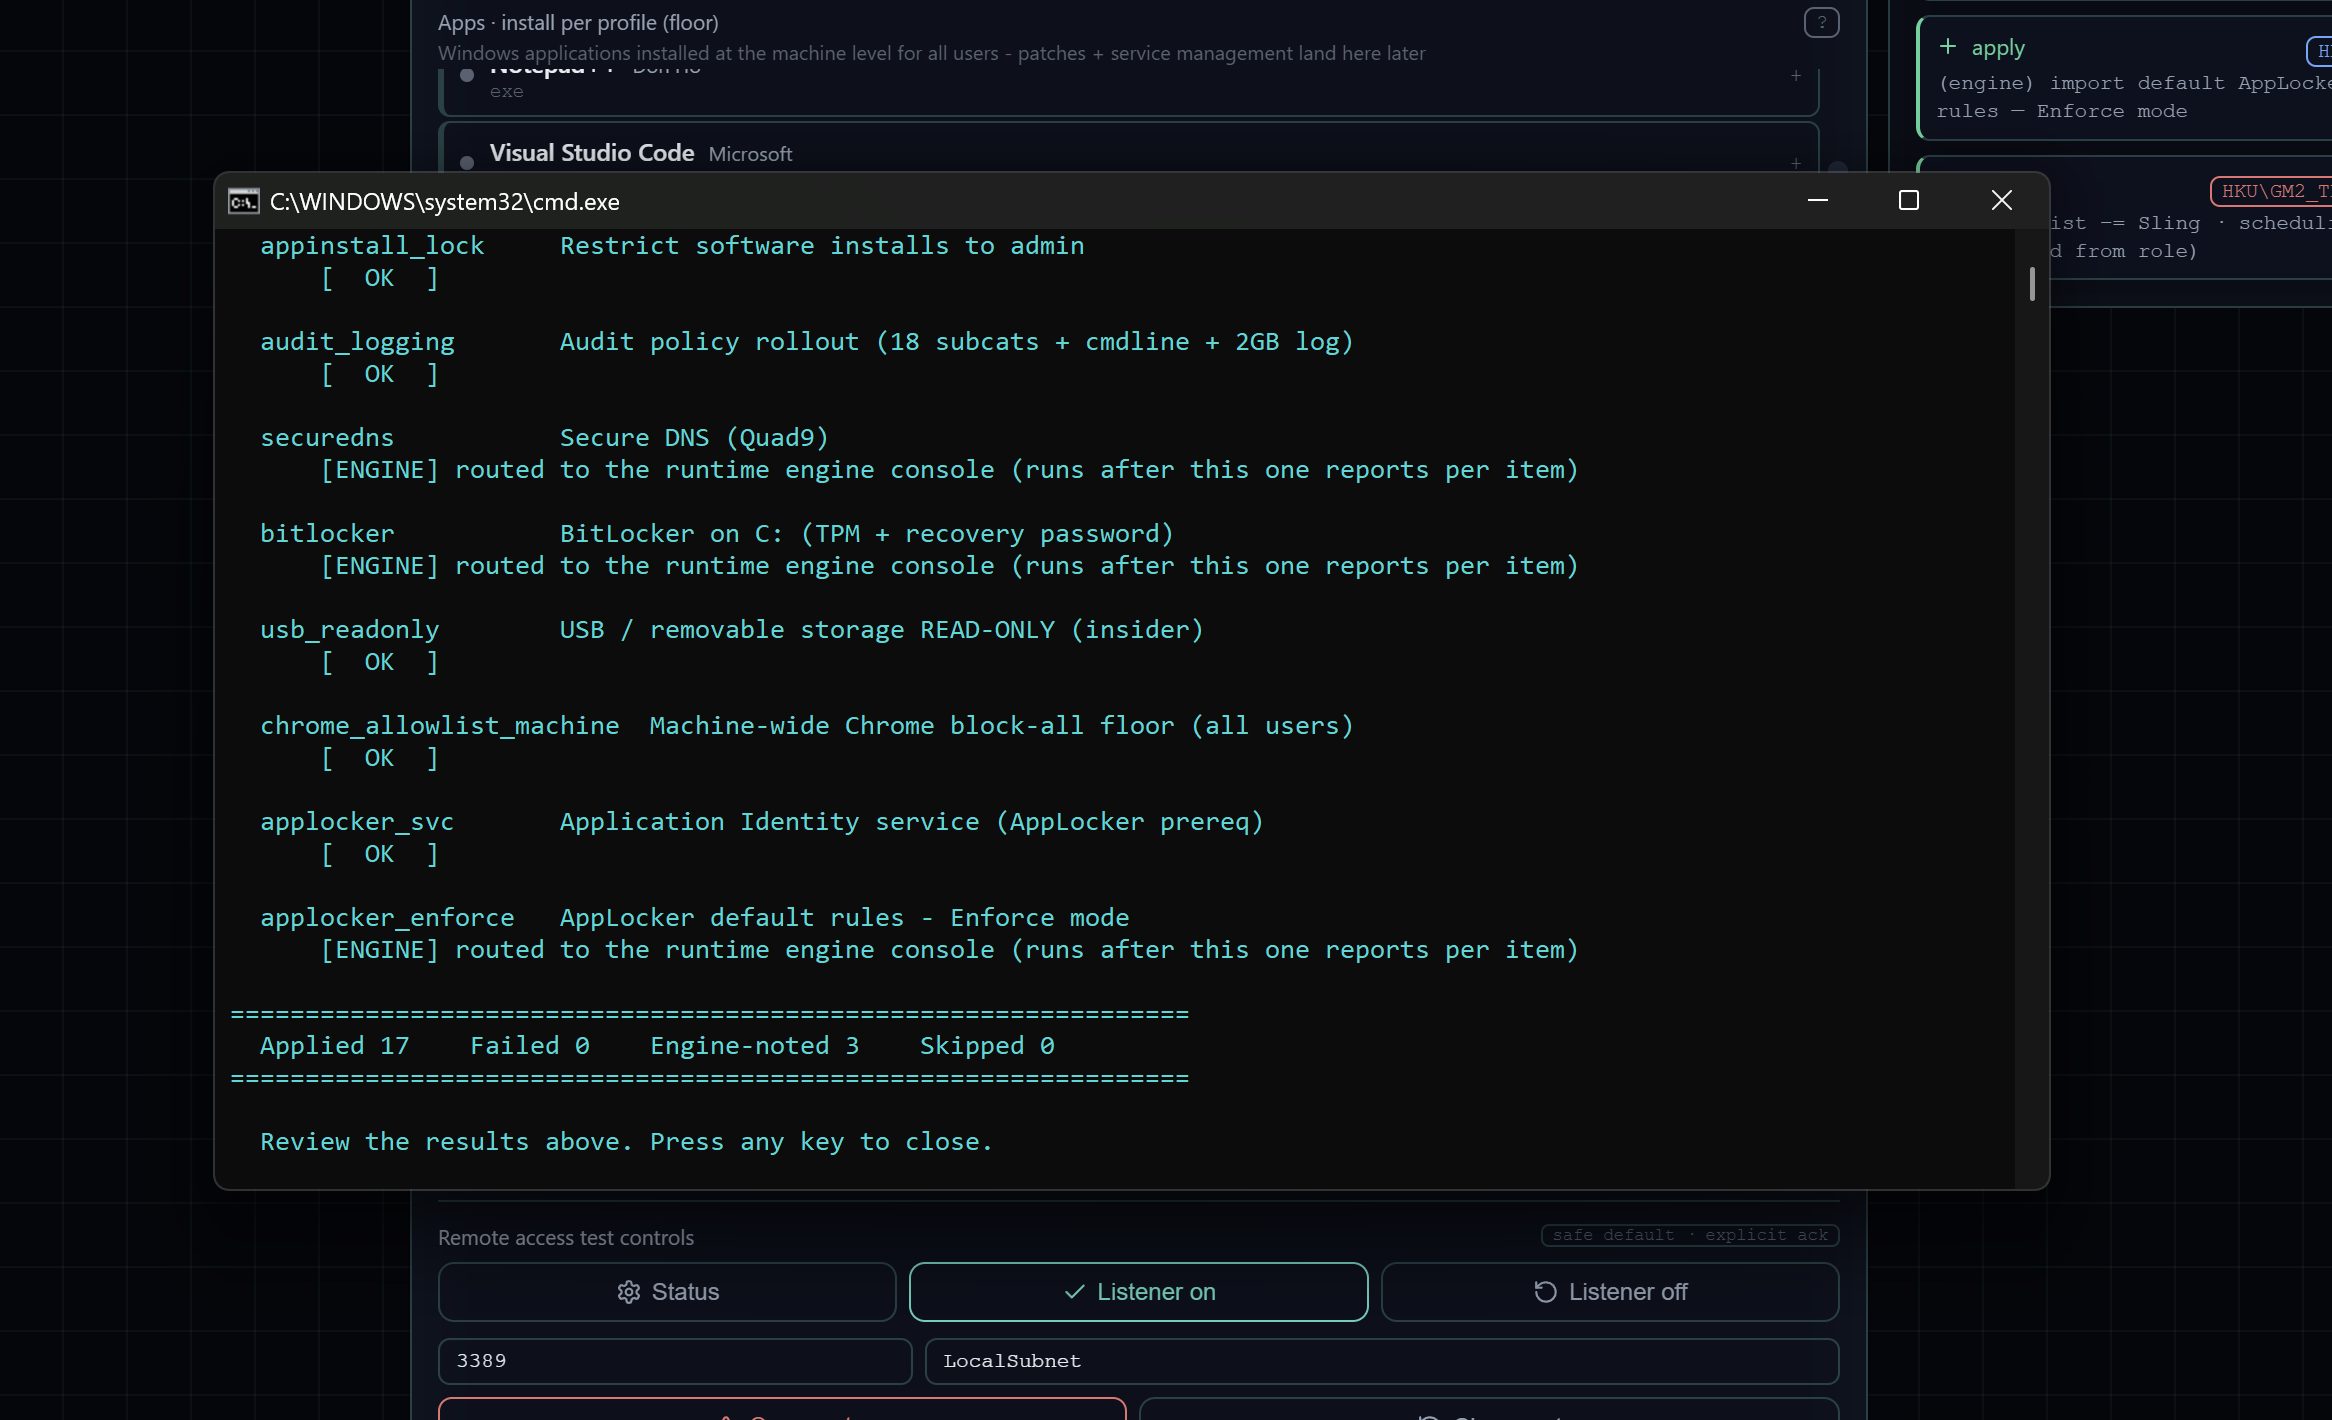Click the HKU\GM2_T tag in the right panel

[x=2271, y=191]
